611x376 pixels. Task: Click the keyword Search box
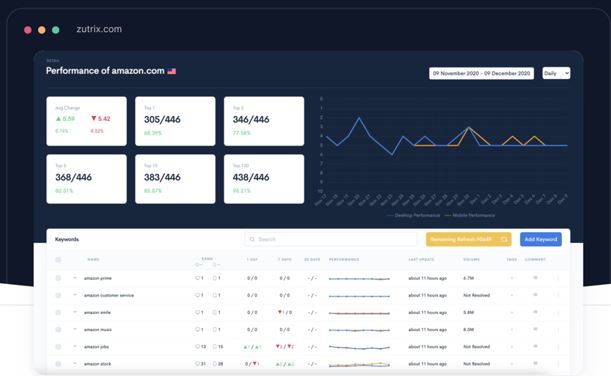[331, 239]
